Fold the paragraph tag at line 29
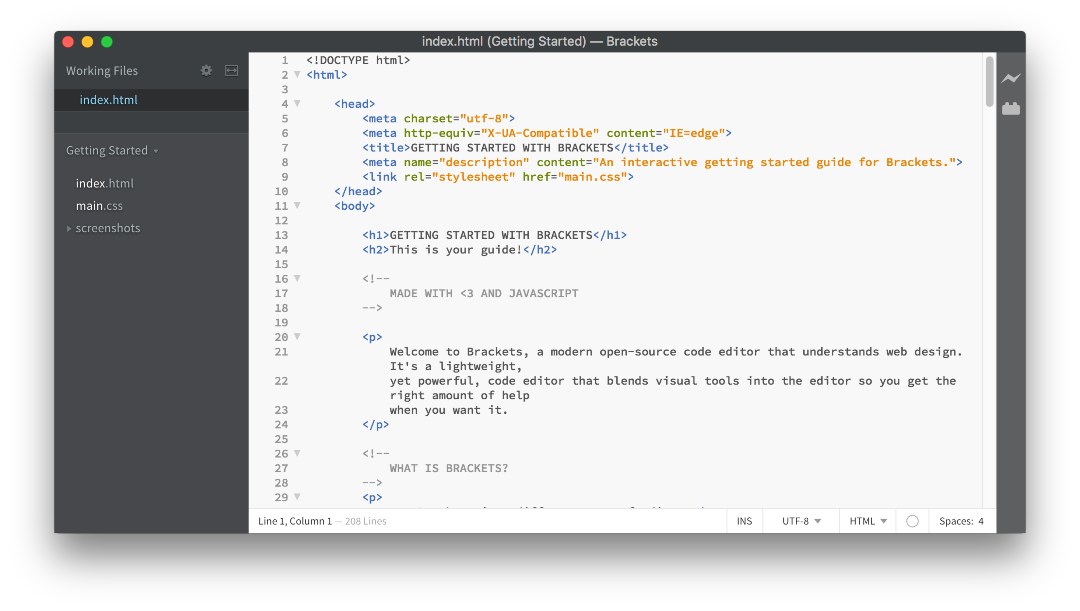Viewport: 1080px width, 611px height. click(x=298, y=497)
